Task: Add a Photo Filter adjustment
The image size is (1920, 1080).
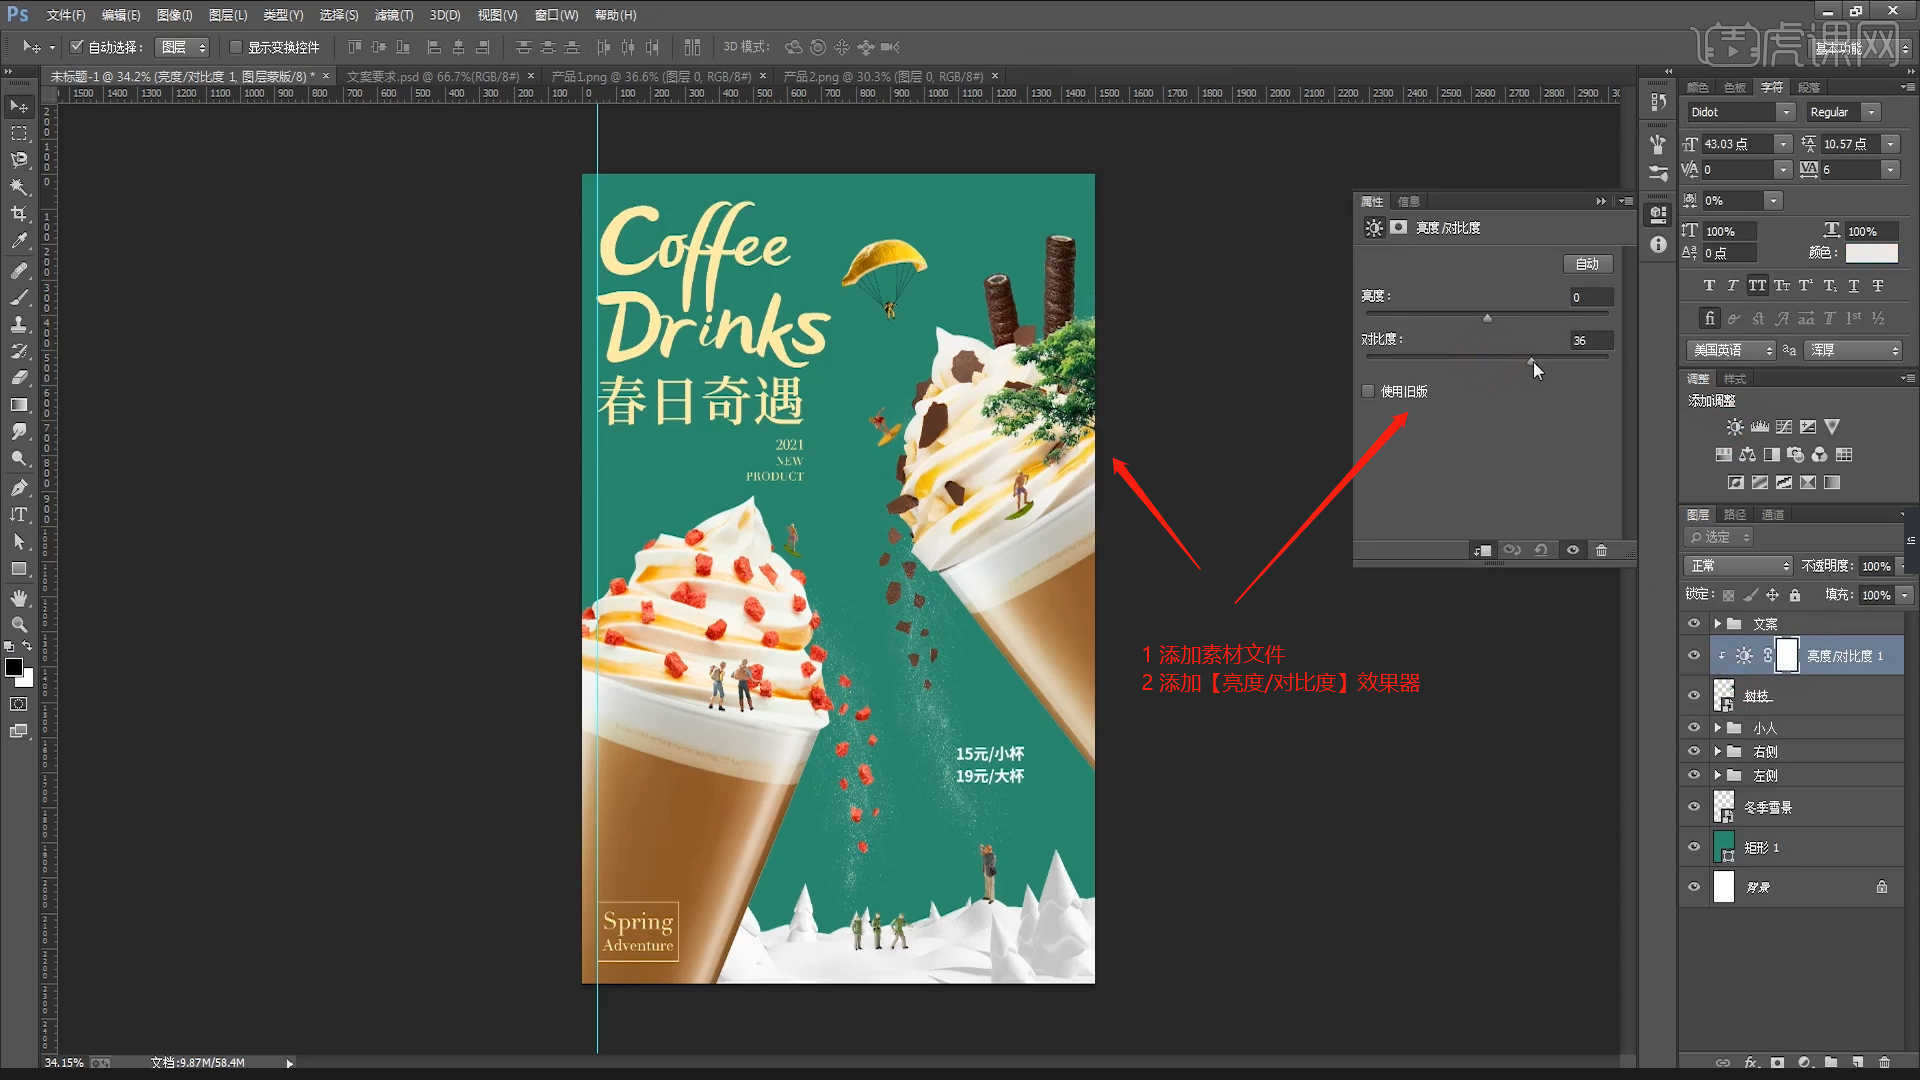Action: 1796,455
